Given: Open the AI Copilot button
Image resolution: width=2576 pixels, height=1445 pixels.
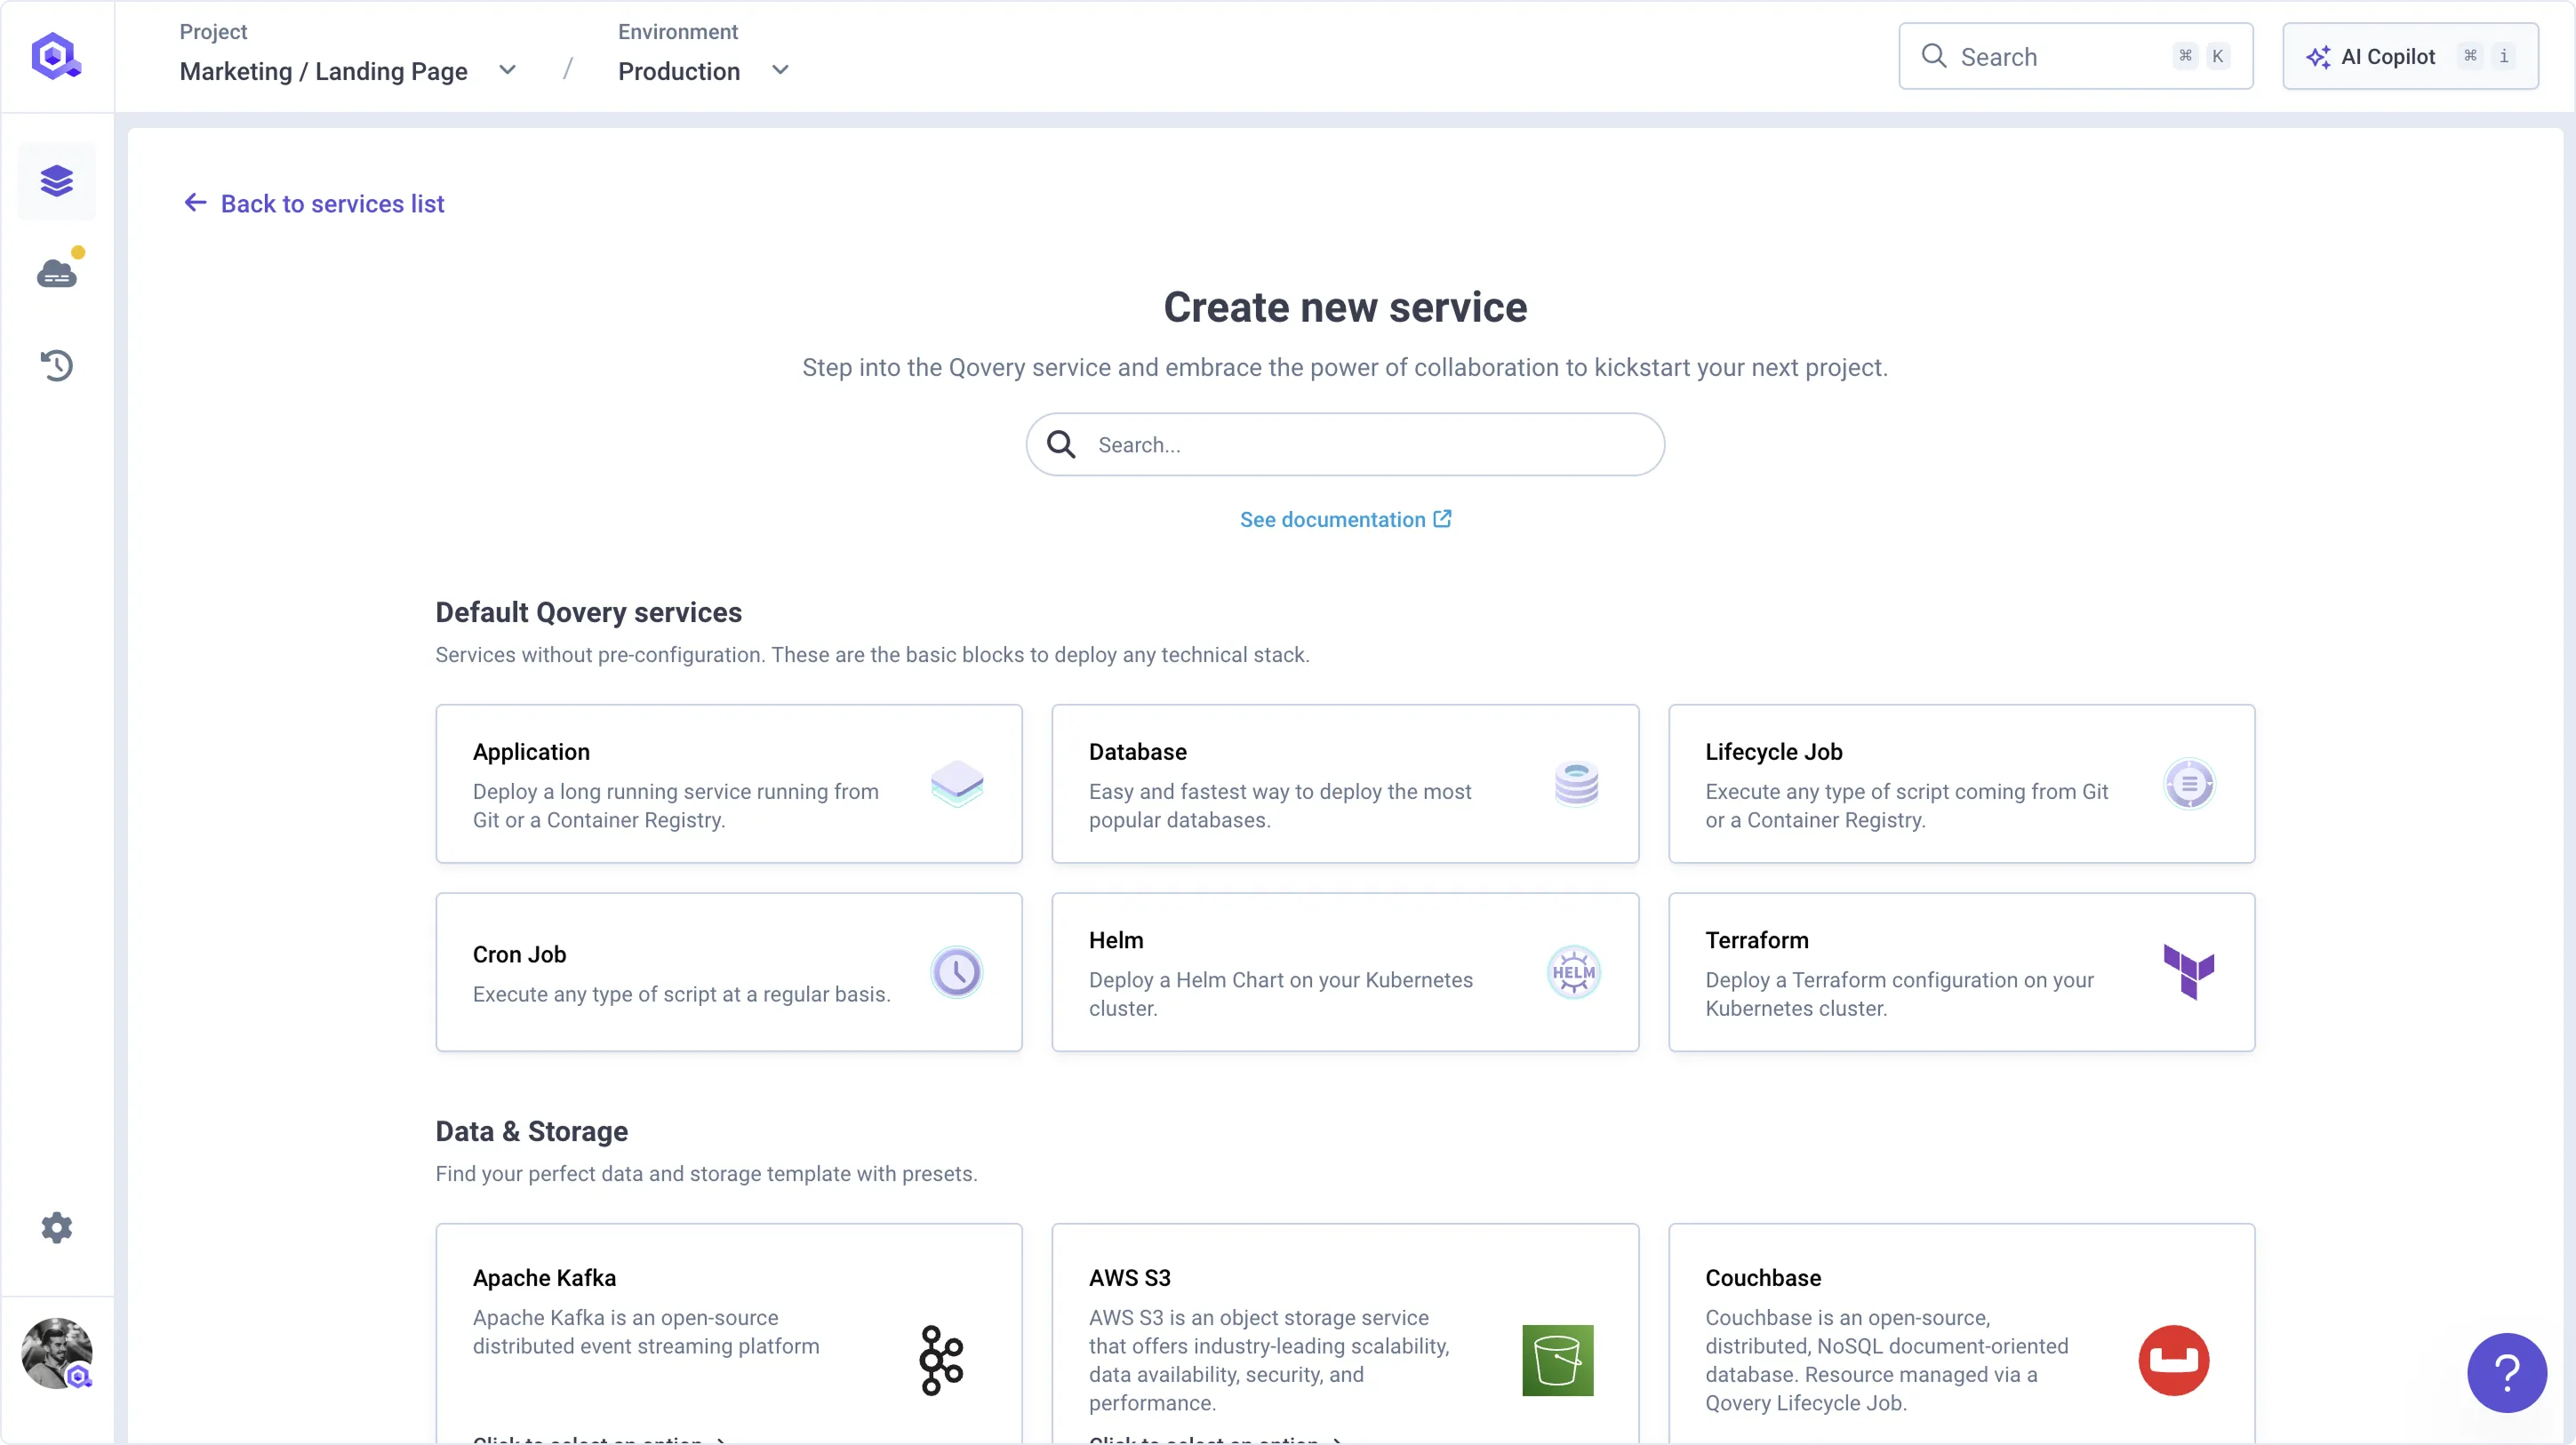Looking at the screenshot, I should pyautogui.click(x=2409, y=56).
